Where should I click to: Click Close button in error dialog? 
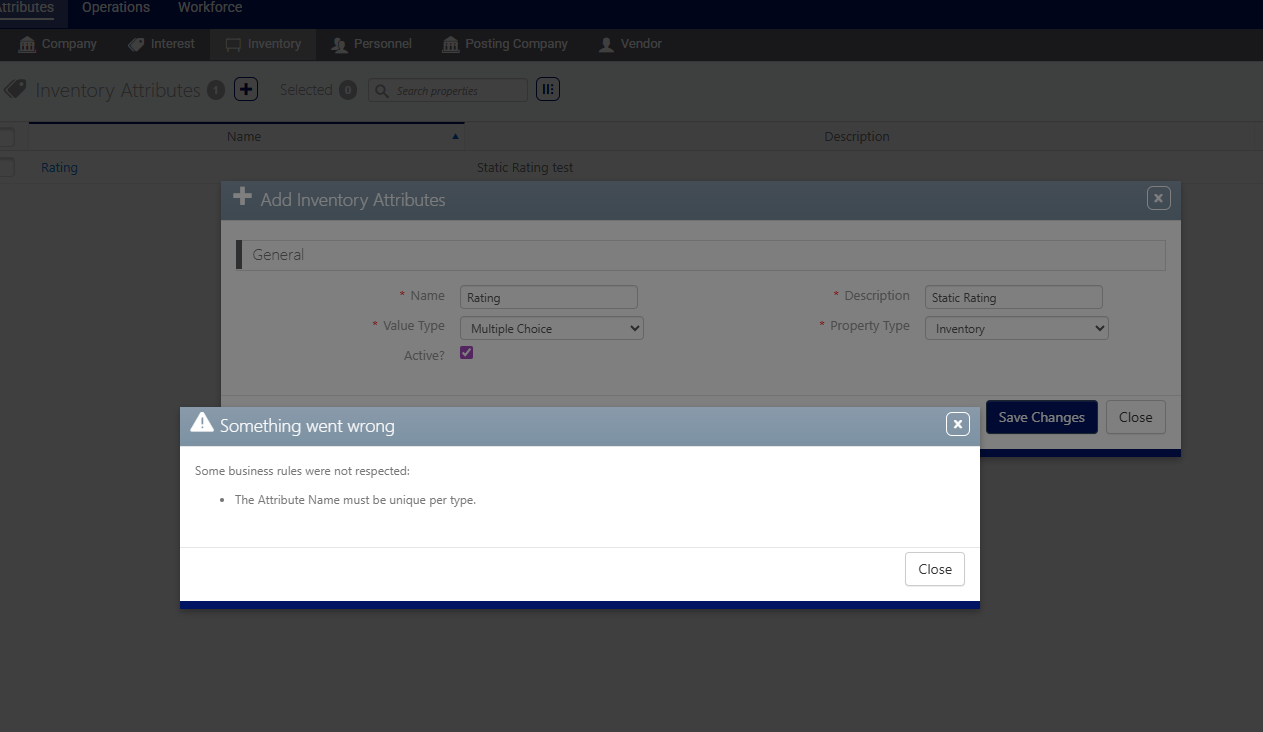(x=934, y=569)
